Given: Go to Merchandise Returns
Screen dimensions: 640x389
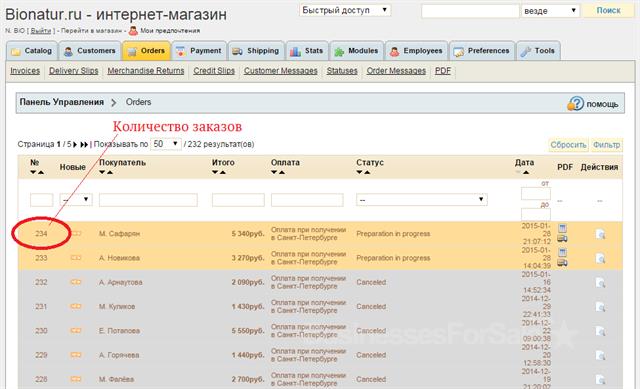Looking at the screenshot, I should tap(146, 71).
